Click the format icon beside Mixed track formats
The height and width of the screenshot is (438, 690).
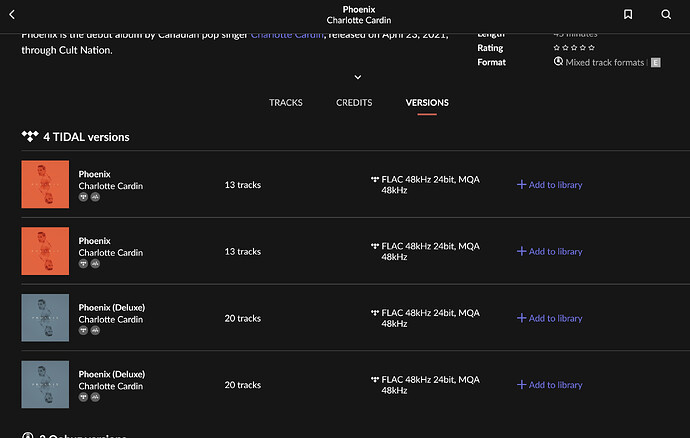click(x=558, y=62)
